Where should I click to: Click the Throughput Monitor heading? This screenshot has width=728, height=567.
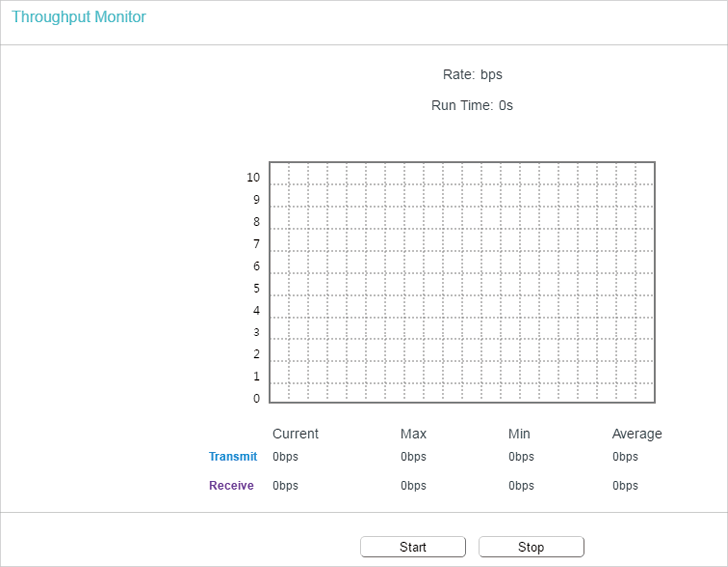78,17
